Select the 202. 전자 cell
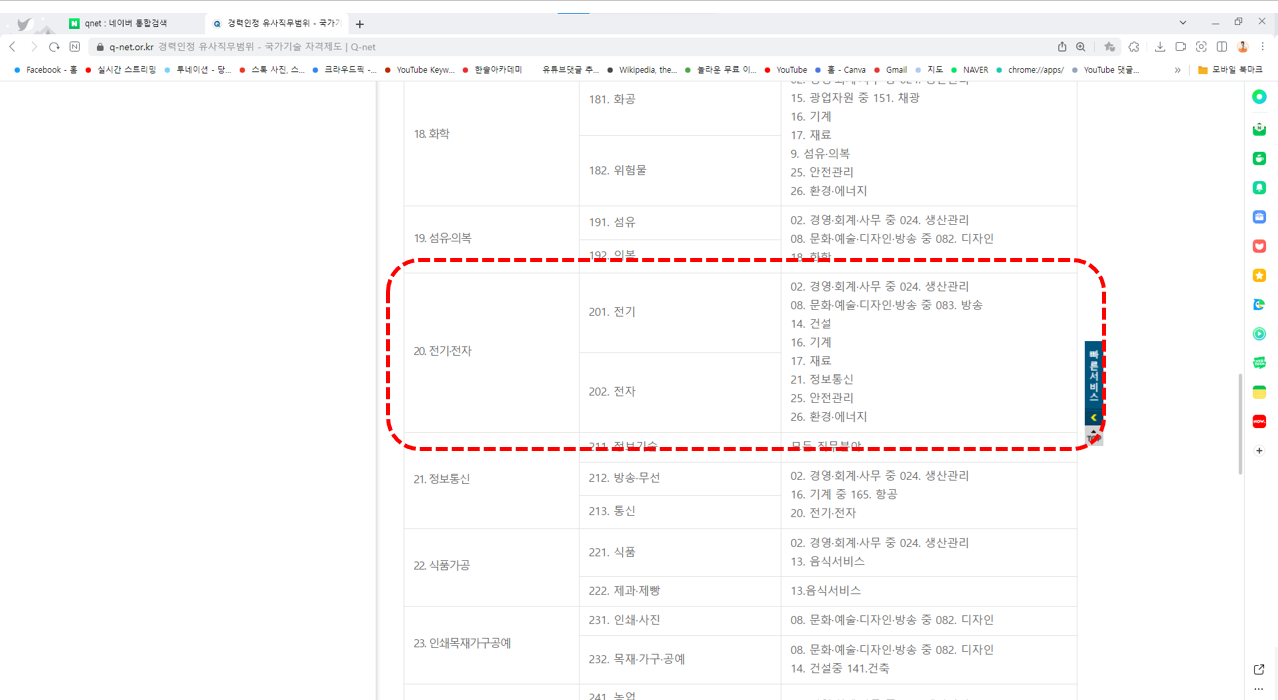This screenshot has height=700, width=1278. 680,392
